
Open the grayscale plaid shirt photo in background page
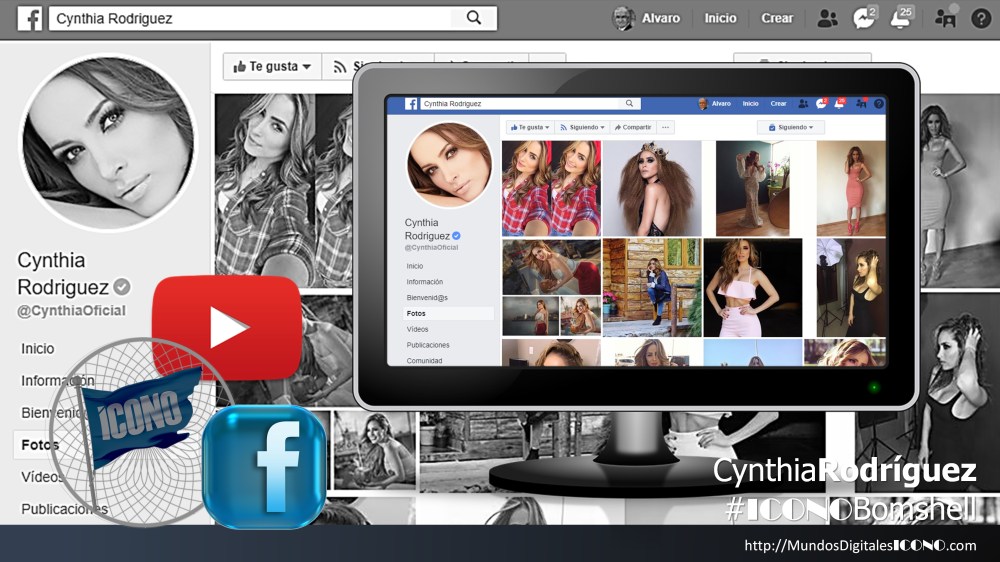pos(283,190)
